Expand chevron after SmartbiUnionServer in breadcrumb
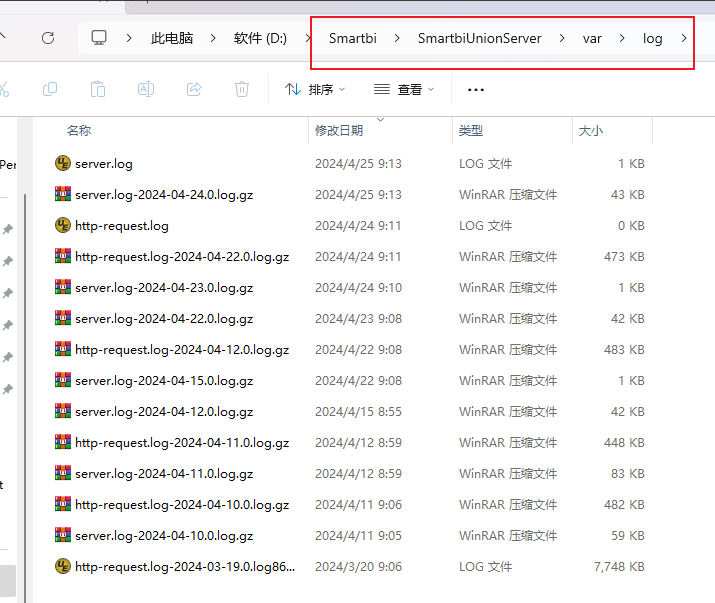715x603 pixels. tap(562, 38)
